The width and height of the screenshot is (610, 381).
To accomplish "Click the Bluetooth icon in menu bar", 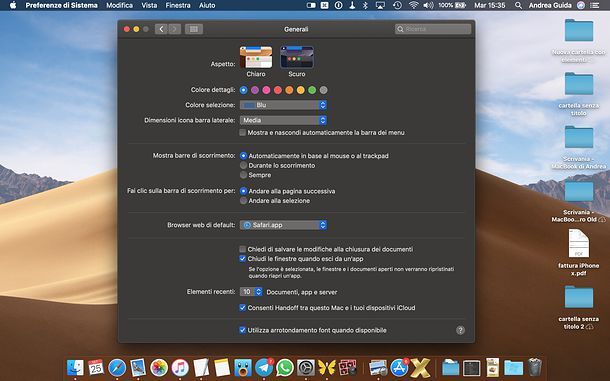I will pos(365,5).
